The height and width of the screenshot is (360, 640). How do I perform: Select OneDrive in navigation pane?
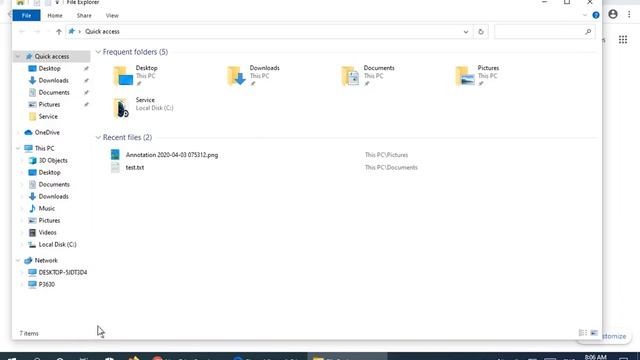[47, 133]
